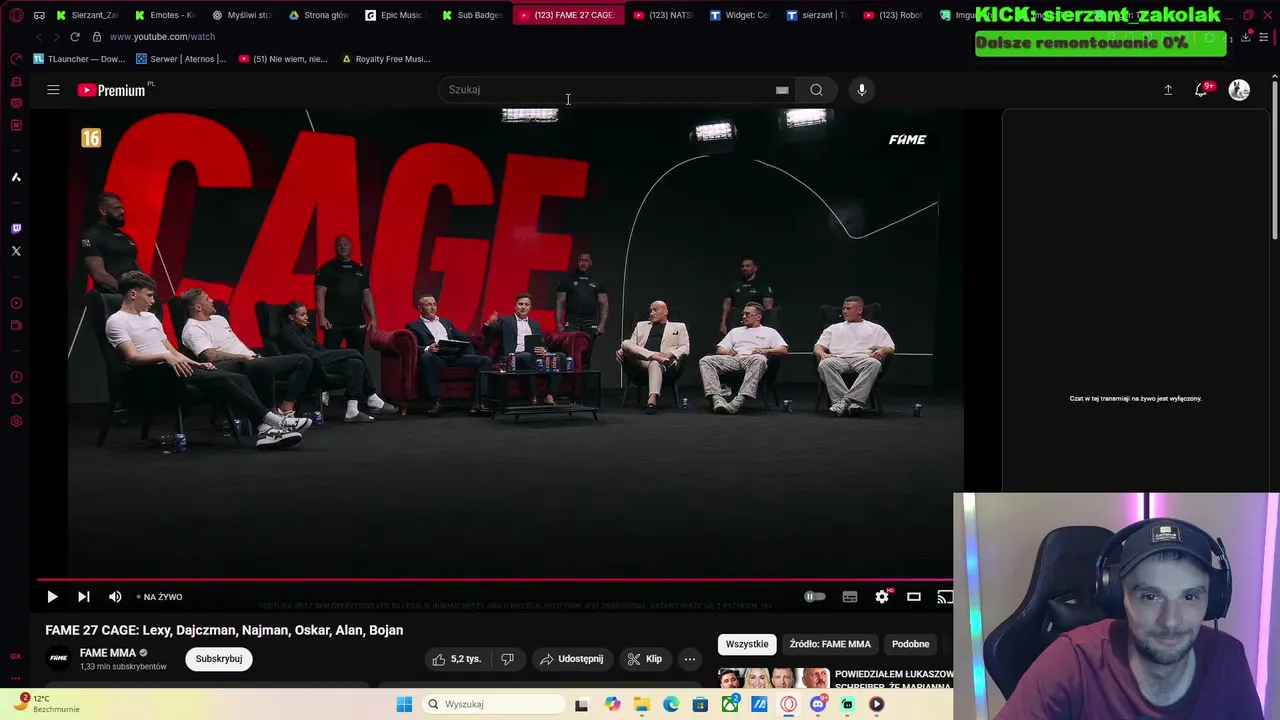The image size is (1280, 720).
Task: Open File Explorer from the taskbar
Action: pos(642,704)
